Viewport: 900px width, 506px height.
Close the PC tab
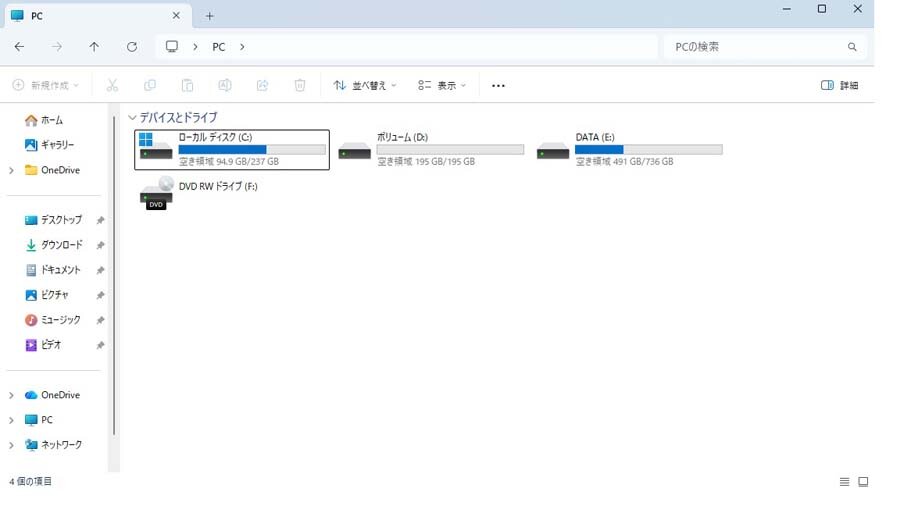coord(176,15)
